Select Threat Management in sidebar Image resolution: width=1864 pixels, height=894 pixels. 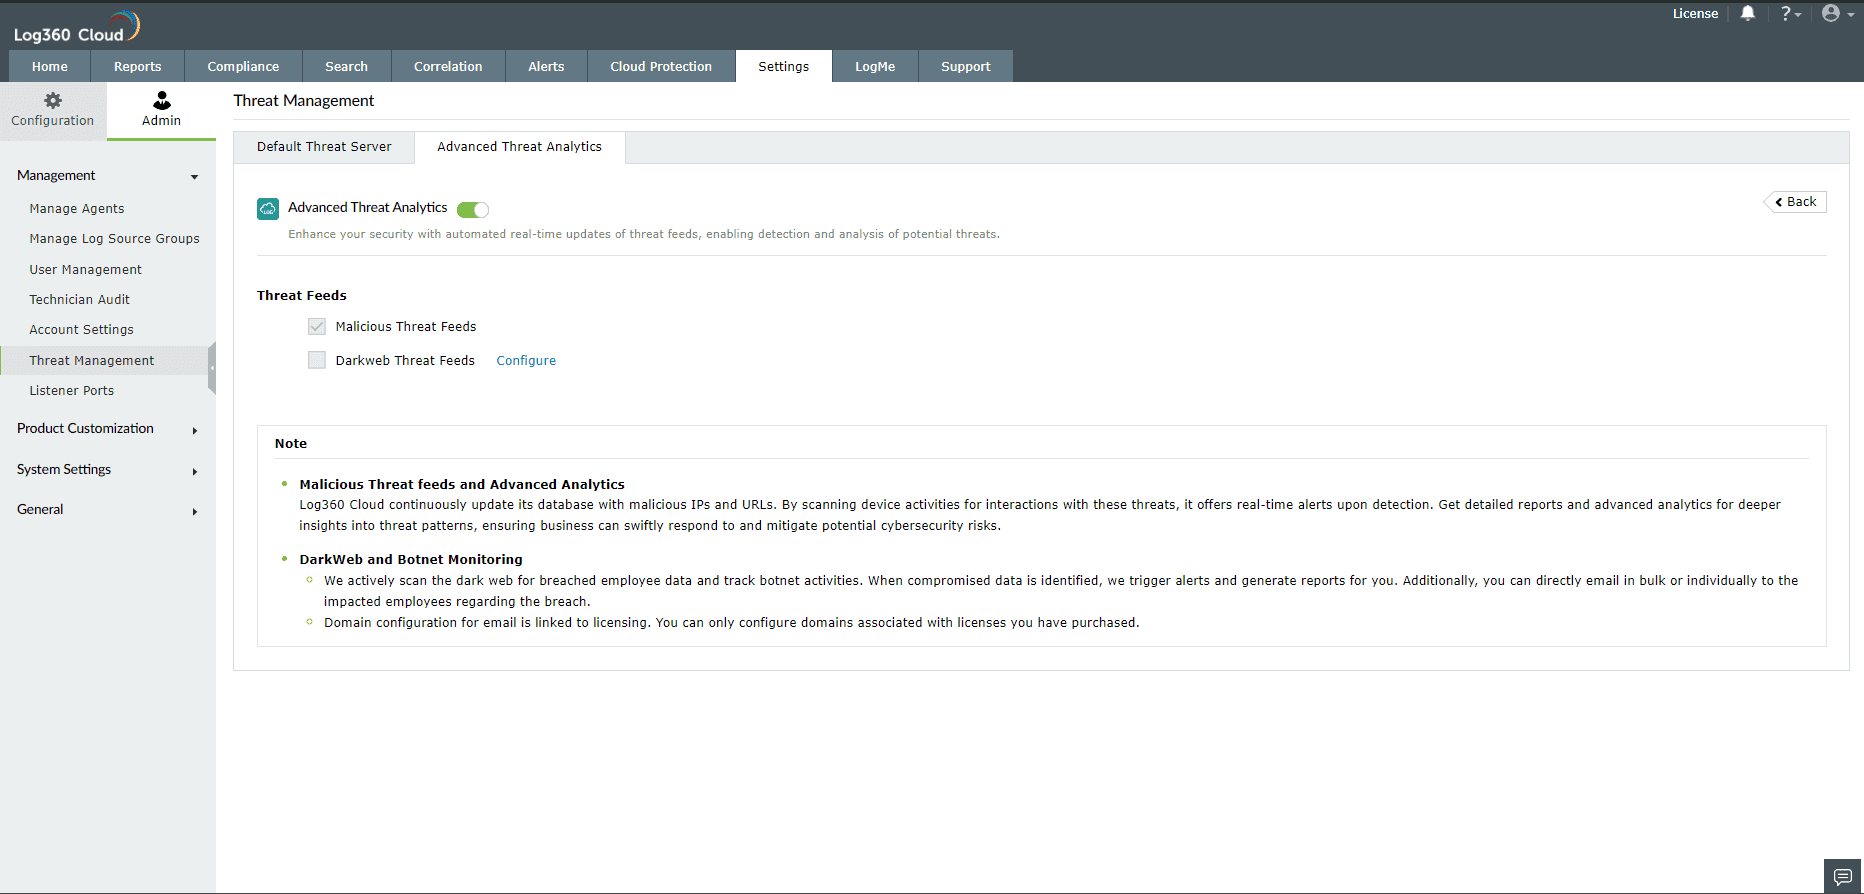104,361
